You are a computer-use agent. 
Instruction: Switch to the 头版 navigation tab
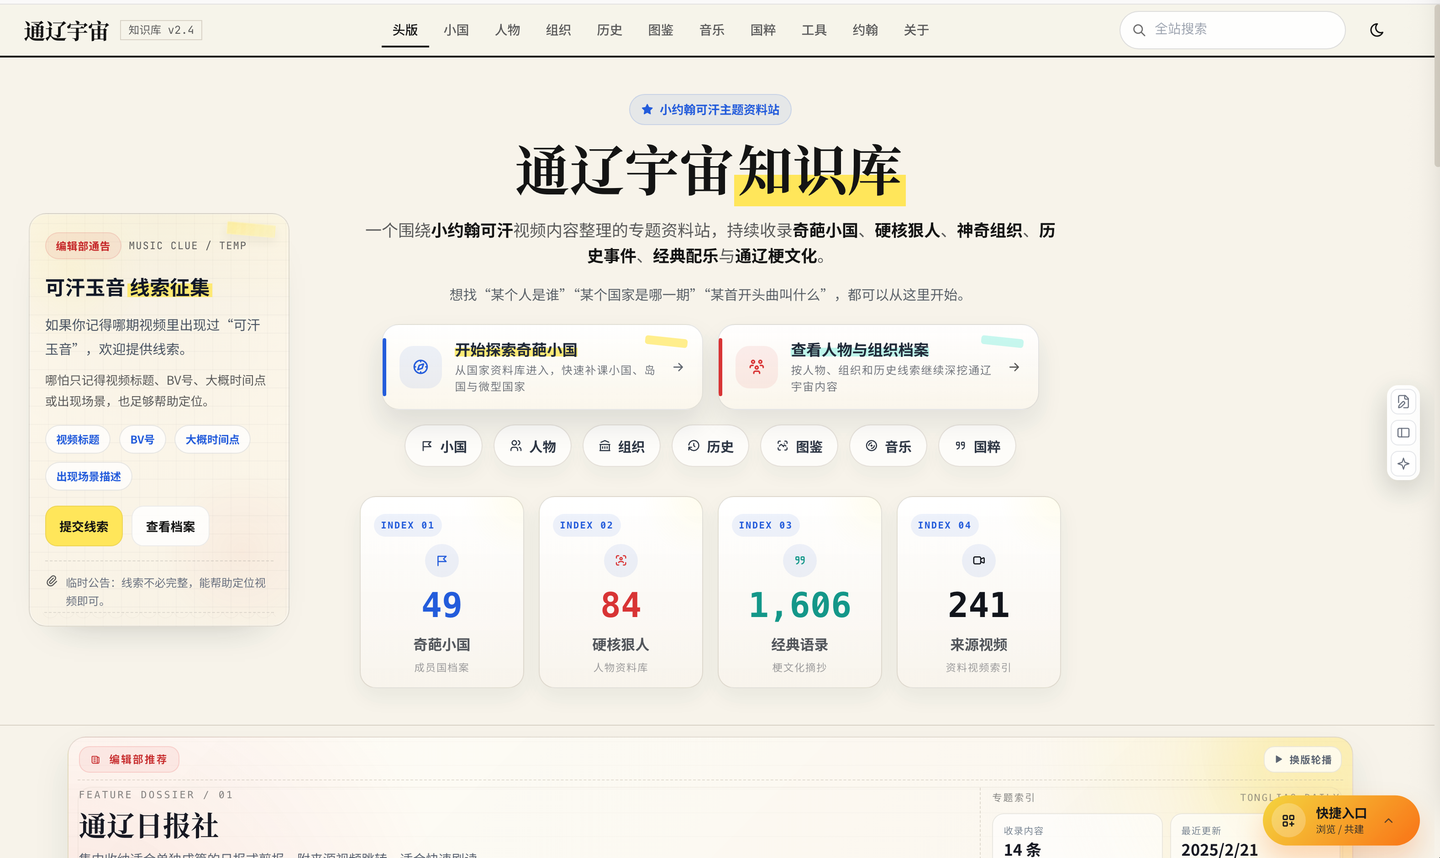404,30
